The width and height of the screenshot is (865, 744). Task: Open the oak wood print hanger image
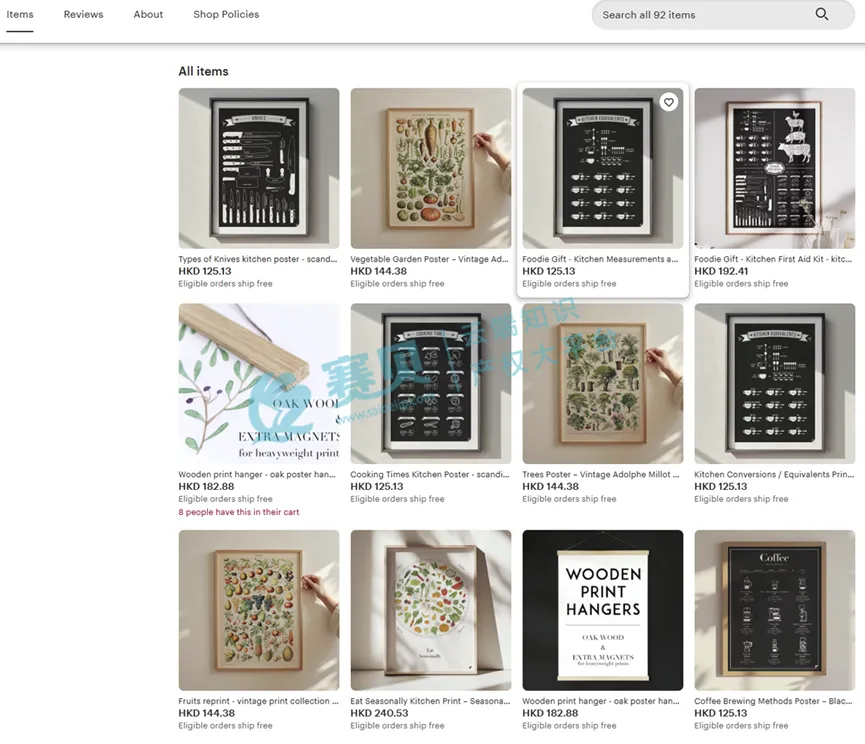click(259, 384)
